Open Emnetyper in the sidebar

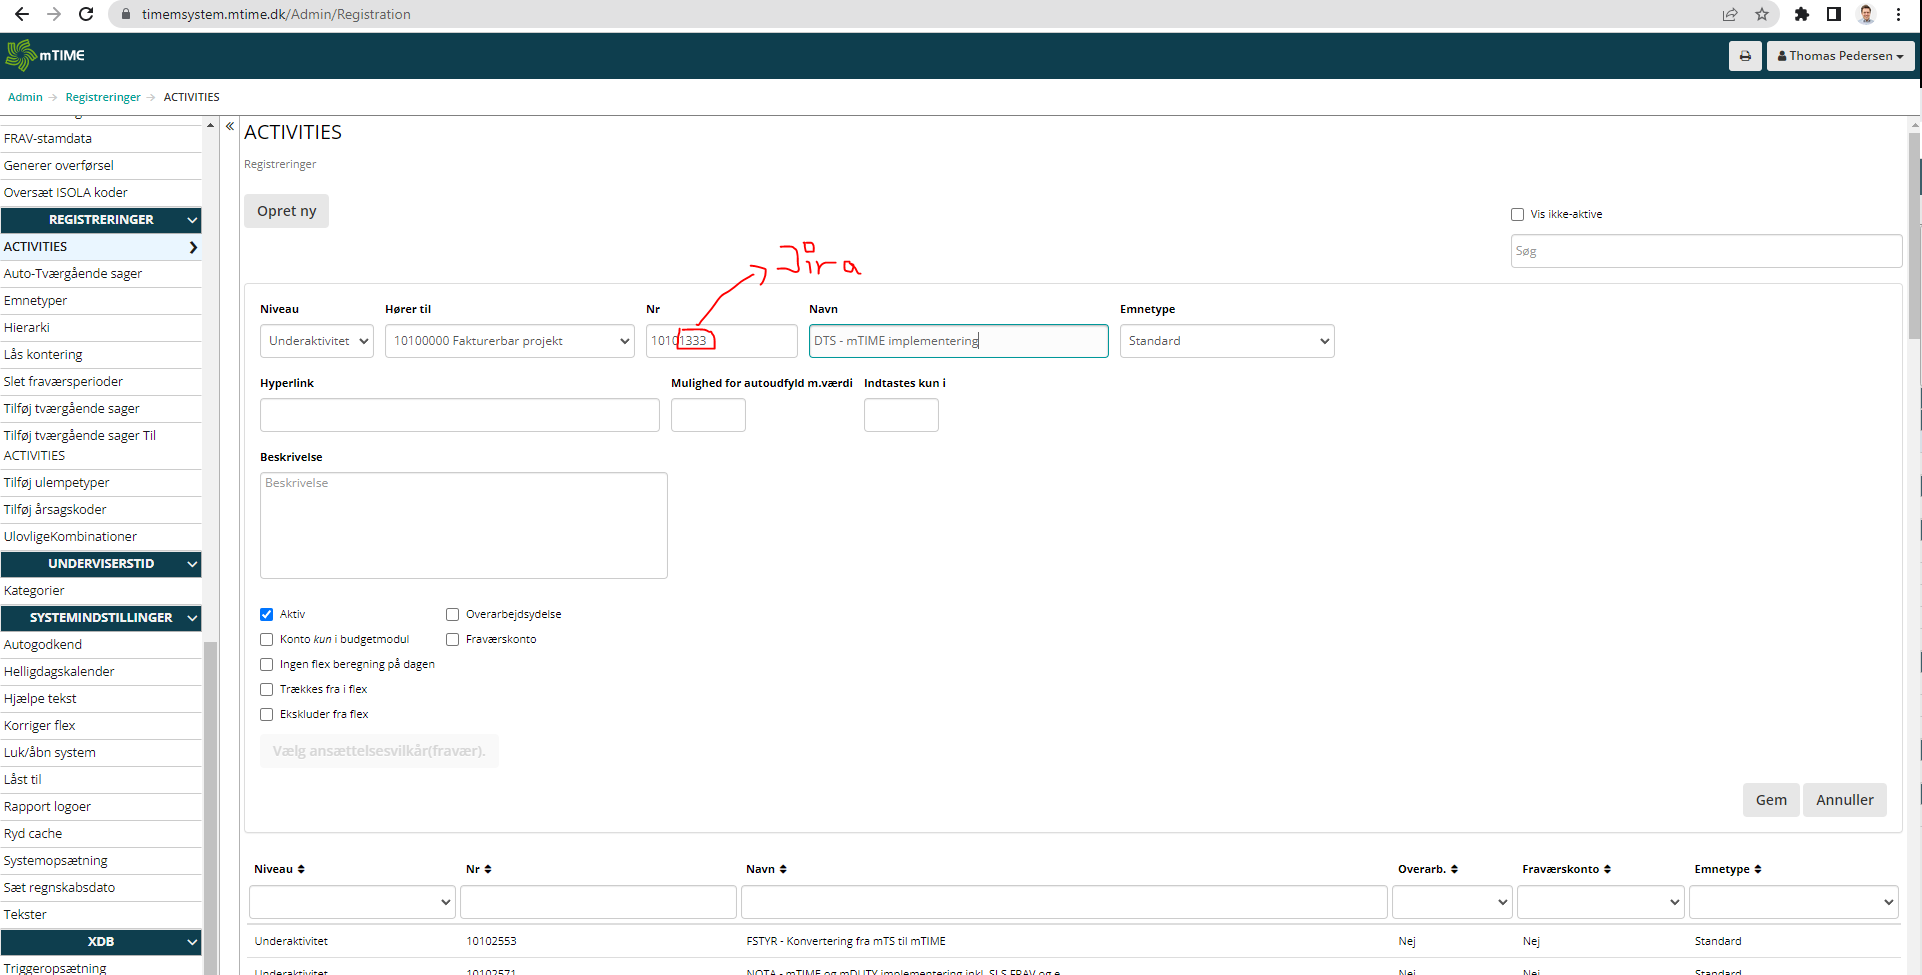[36, 300]
